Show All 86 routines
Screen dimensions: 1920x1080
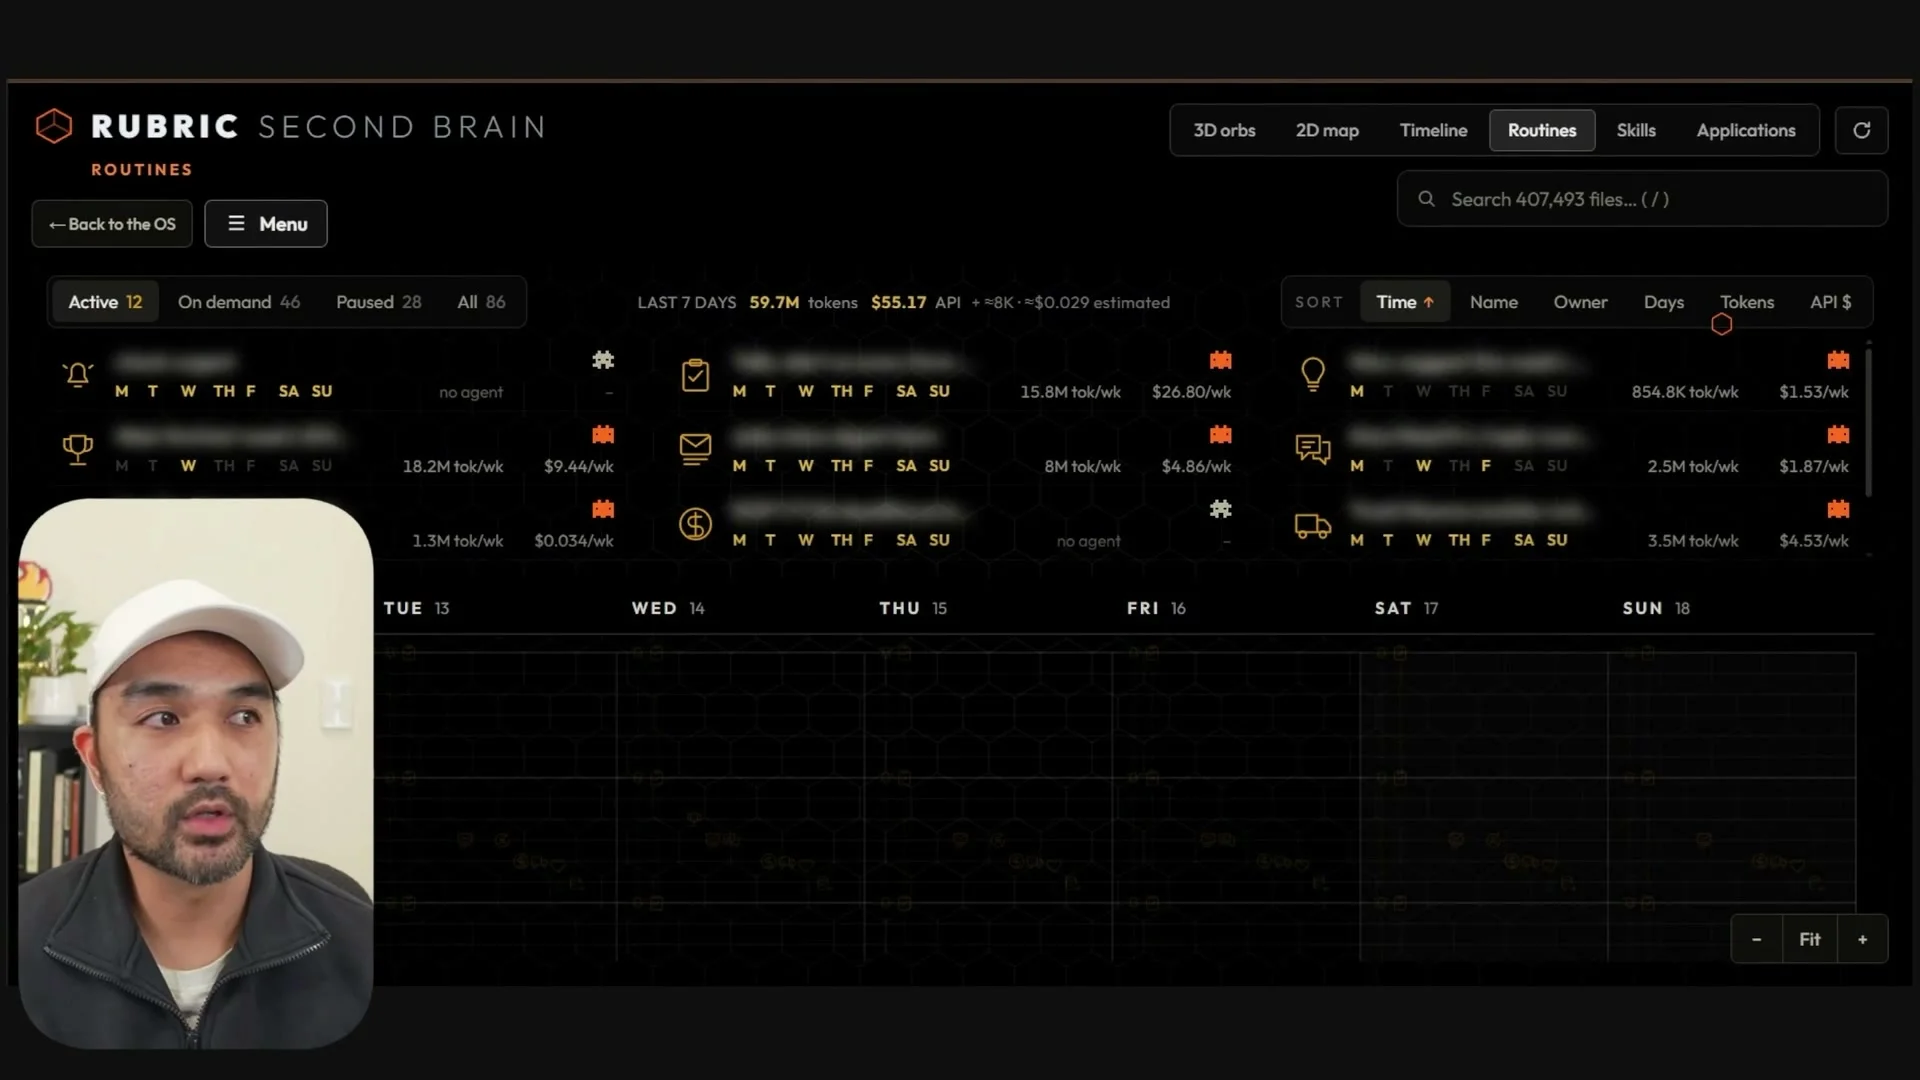pyautogui.click(x=481, y=302)
